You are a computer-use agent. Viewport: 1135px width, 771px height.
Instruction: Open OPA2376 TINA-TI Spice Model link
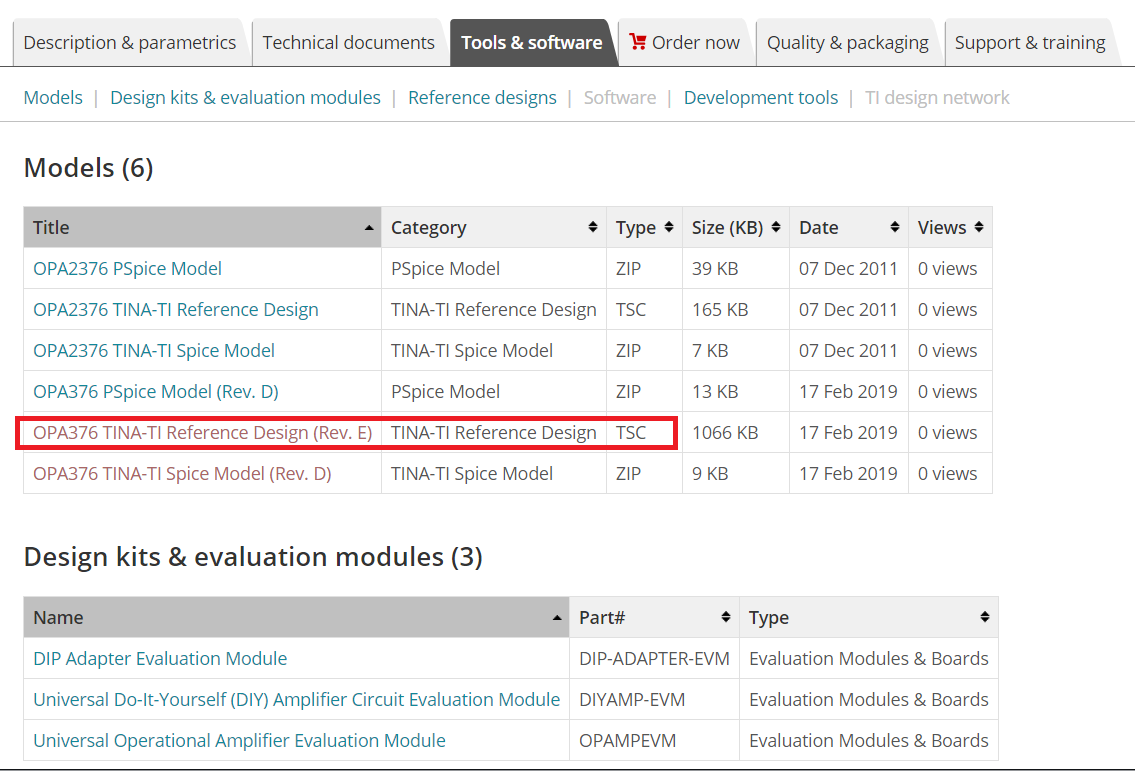154,350
